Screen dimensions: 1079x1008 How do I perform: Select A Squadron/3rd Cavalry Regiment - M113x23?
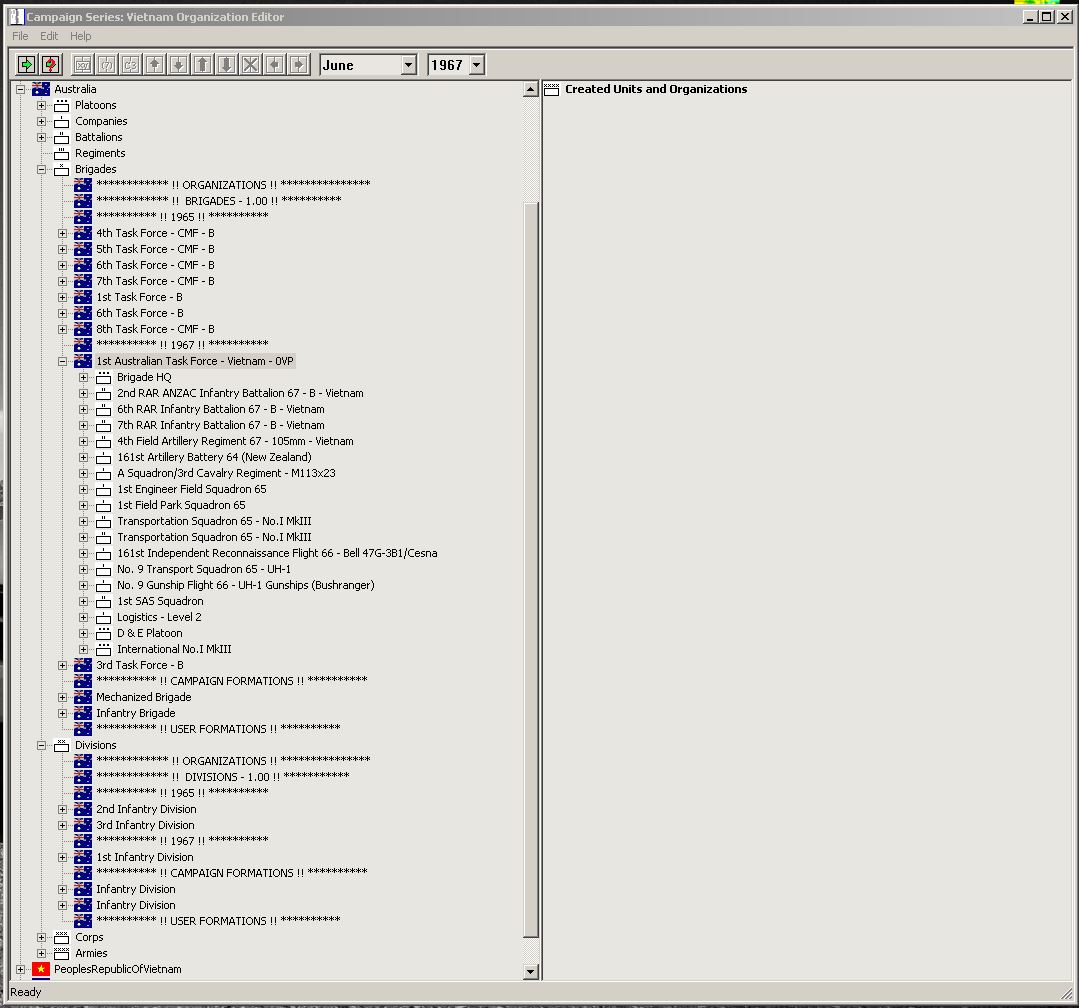[226, 473]
